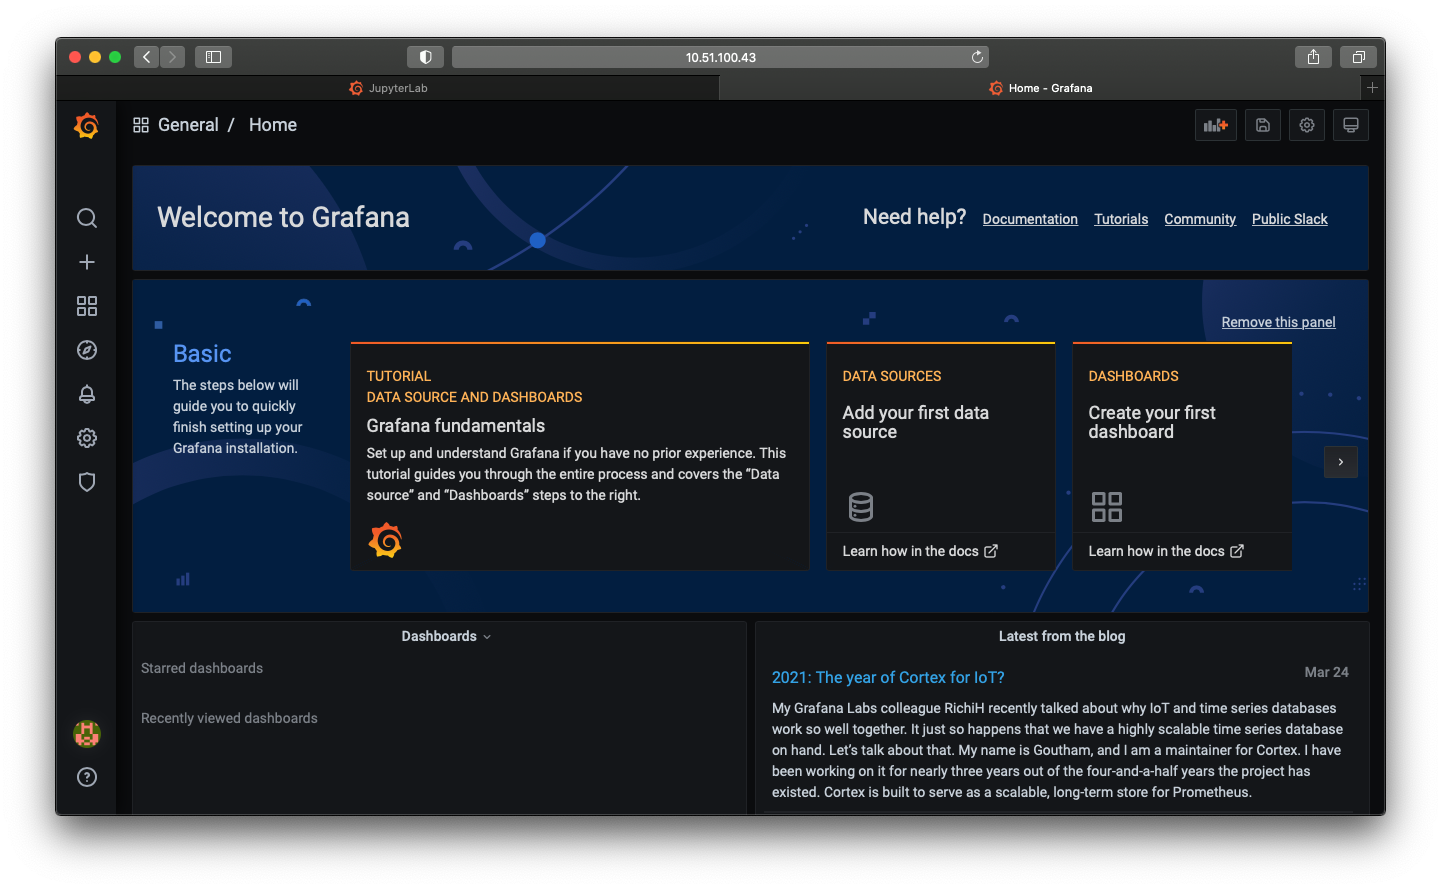Open the Alerting bell icon
The image size is (1441, 889).
pos(87,394)
